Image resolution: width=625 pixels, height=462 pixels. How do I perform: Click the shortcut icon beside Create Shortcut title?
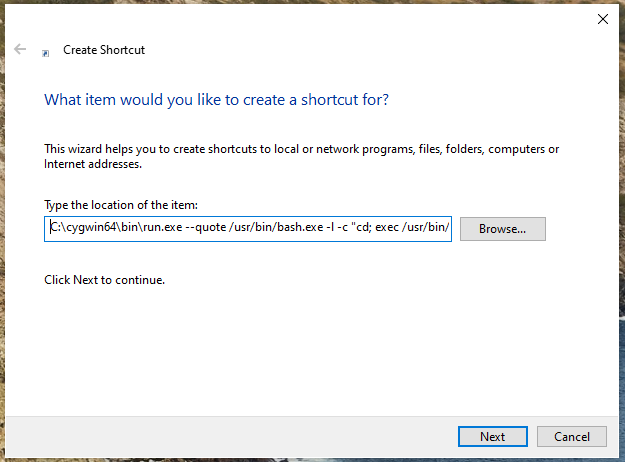pos(46,53)
